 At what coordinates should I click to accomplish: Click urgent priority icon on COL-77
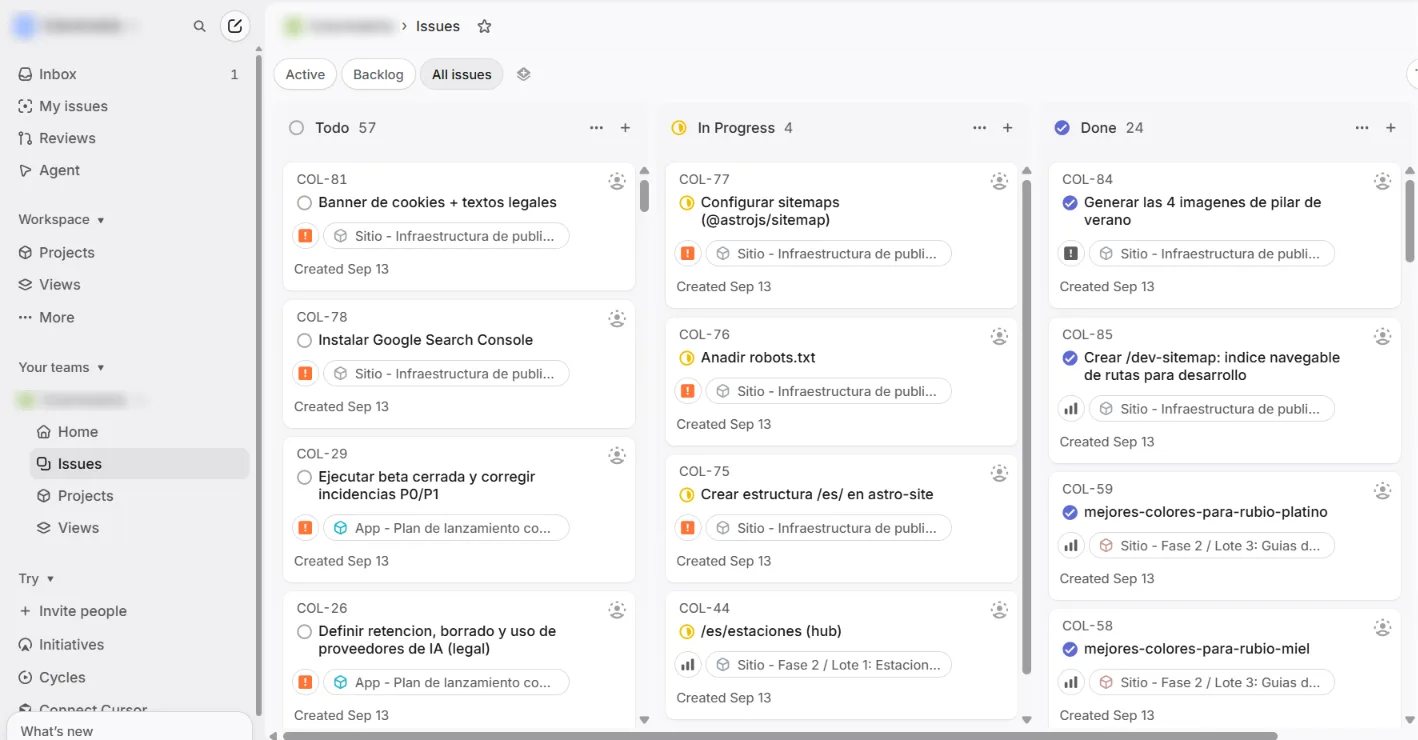(x=688, y=254)
